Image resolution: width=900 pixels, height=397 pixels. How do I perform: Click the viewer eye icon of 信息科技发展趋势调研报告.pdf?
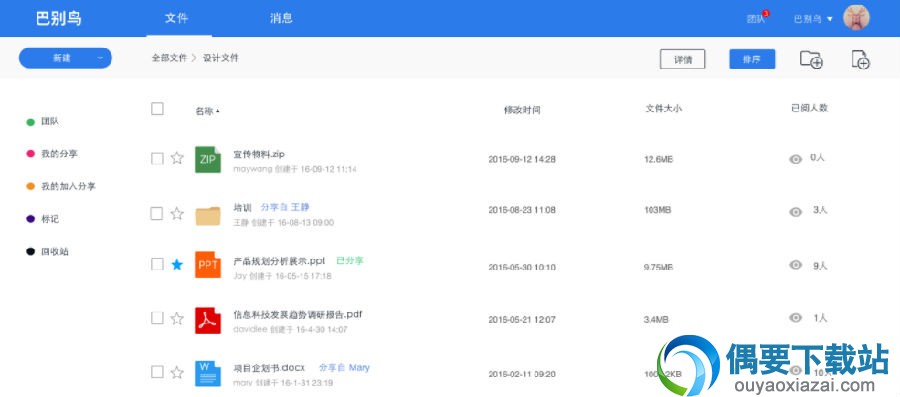(x=795, y=317)
